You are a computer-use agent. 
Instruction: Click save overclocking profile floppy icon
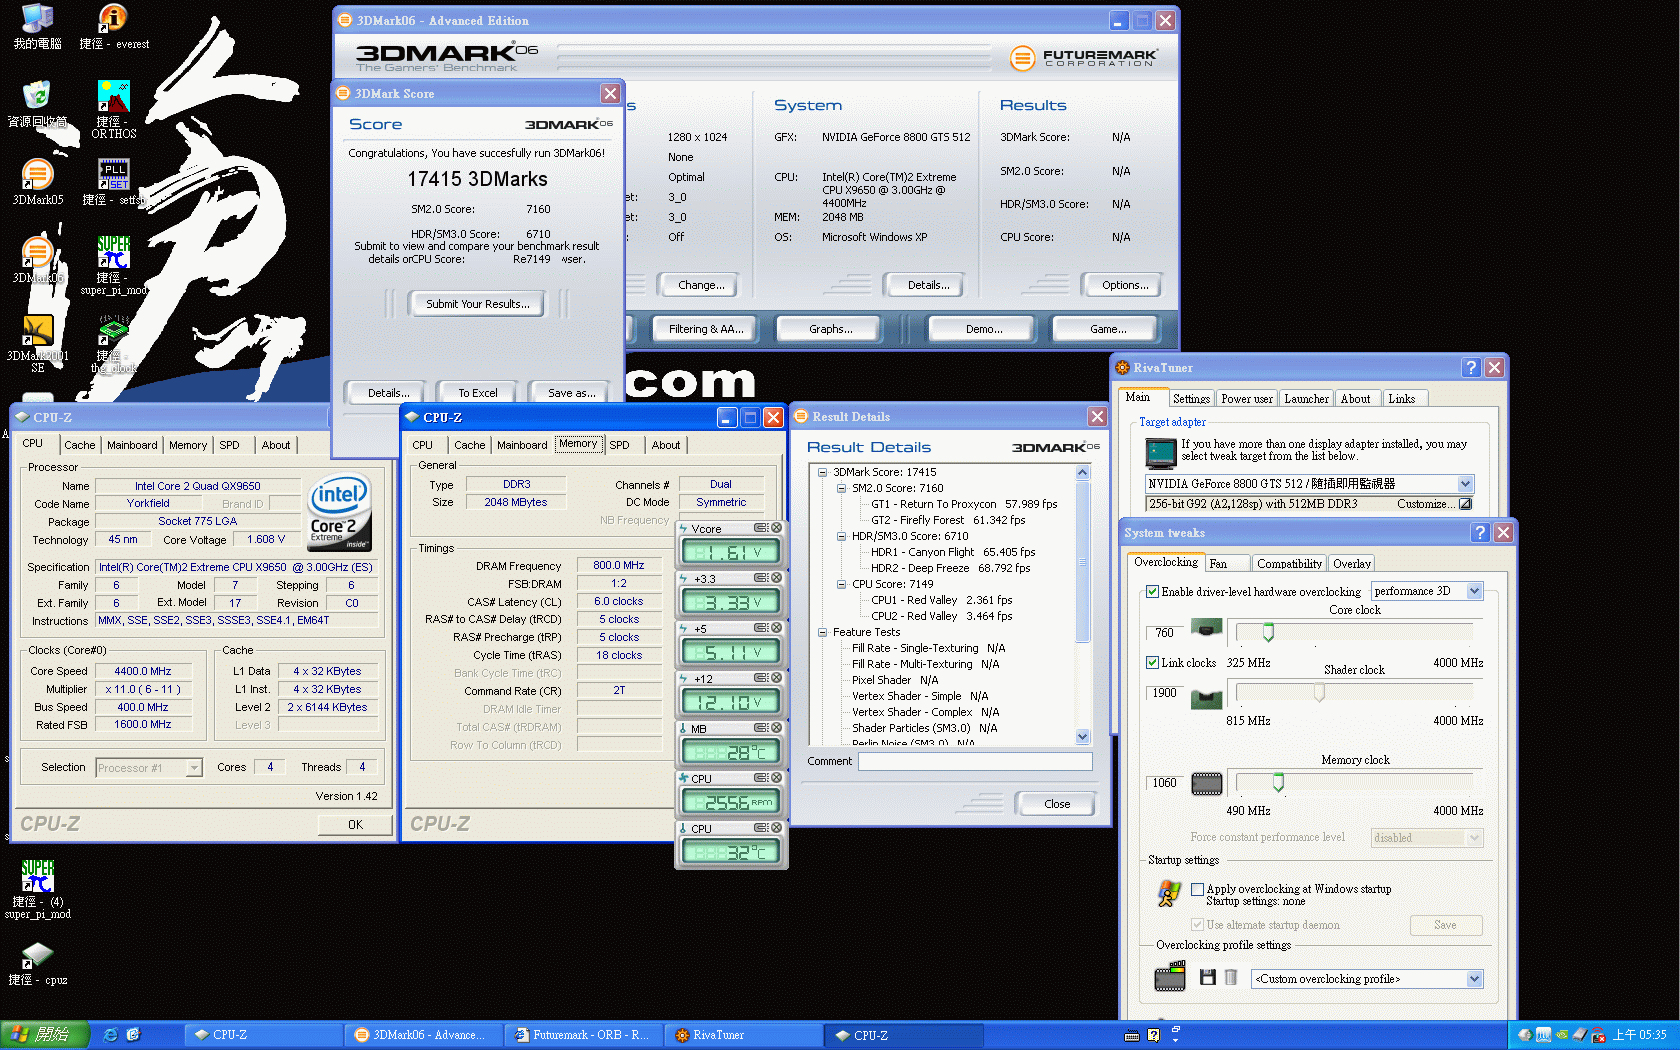coord(1207,977)
